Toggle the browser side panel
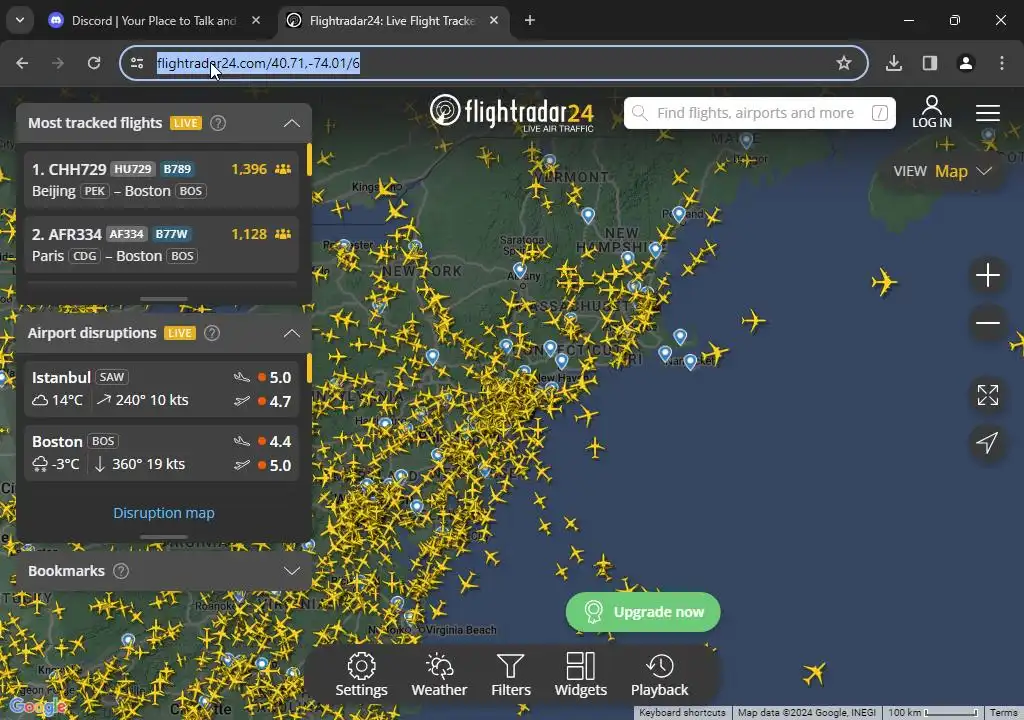This screenshot has width=1024, height=720. tap(930, 63)
